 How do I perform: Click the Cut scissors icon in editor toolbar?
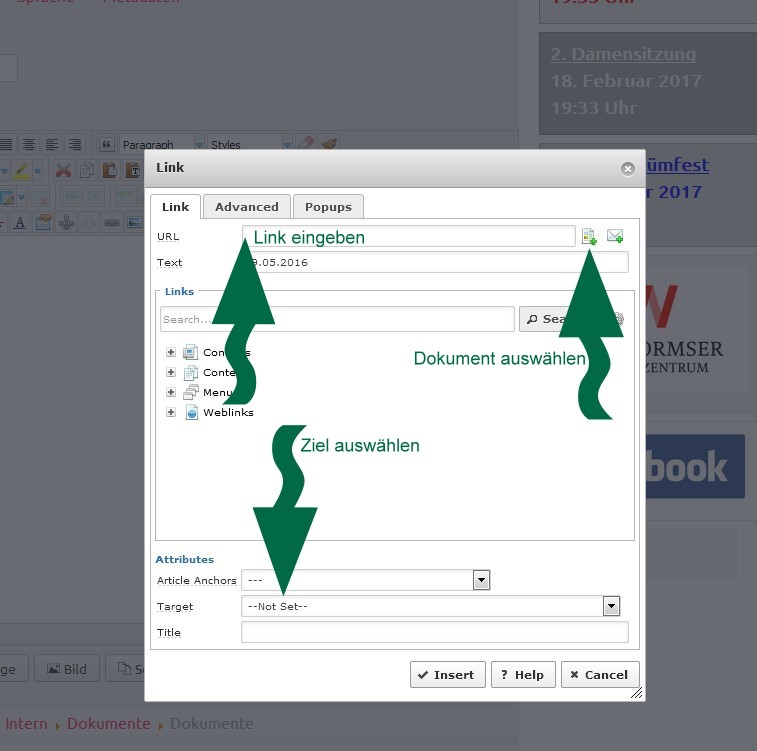[63, 171]
